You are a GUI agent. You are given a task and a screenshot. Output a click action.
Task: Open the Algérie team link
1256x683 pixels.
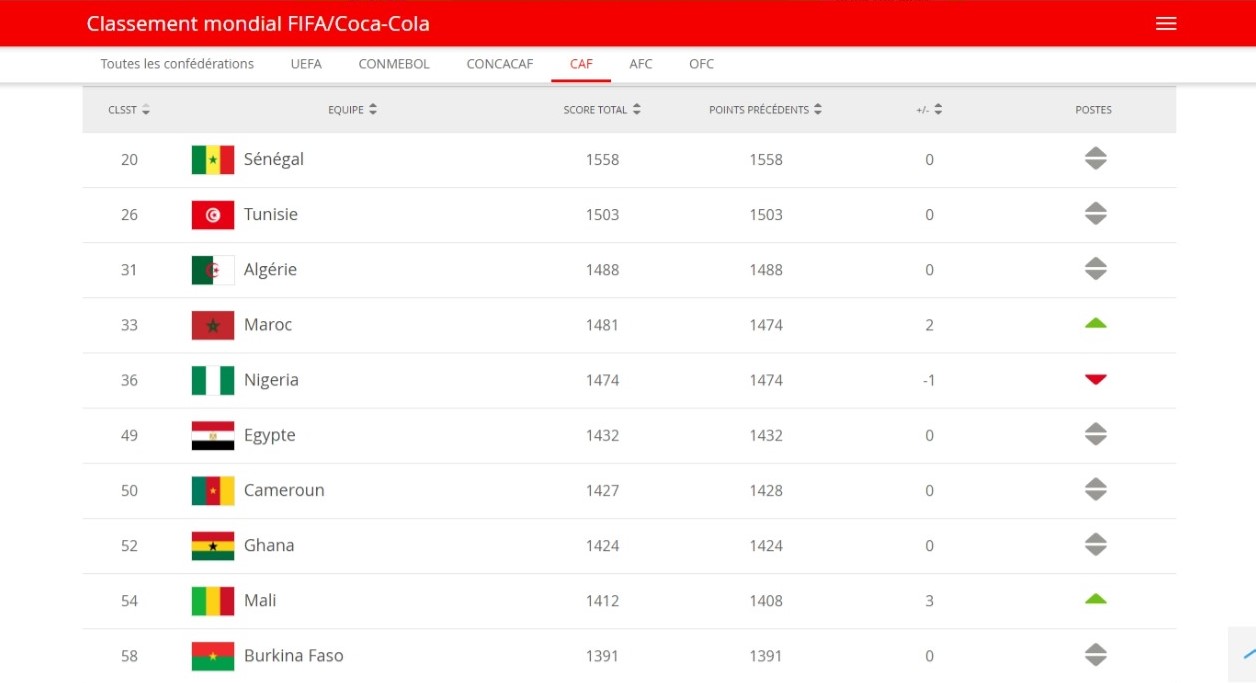pyautogui.click(x=270, y=270)
